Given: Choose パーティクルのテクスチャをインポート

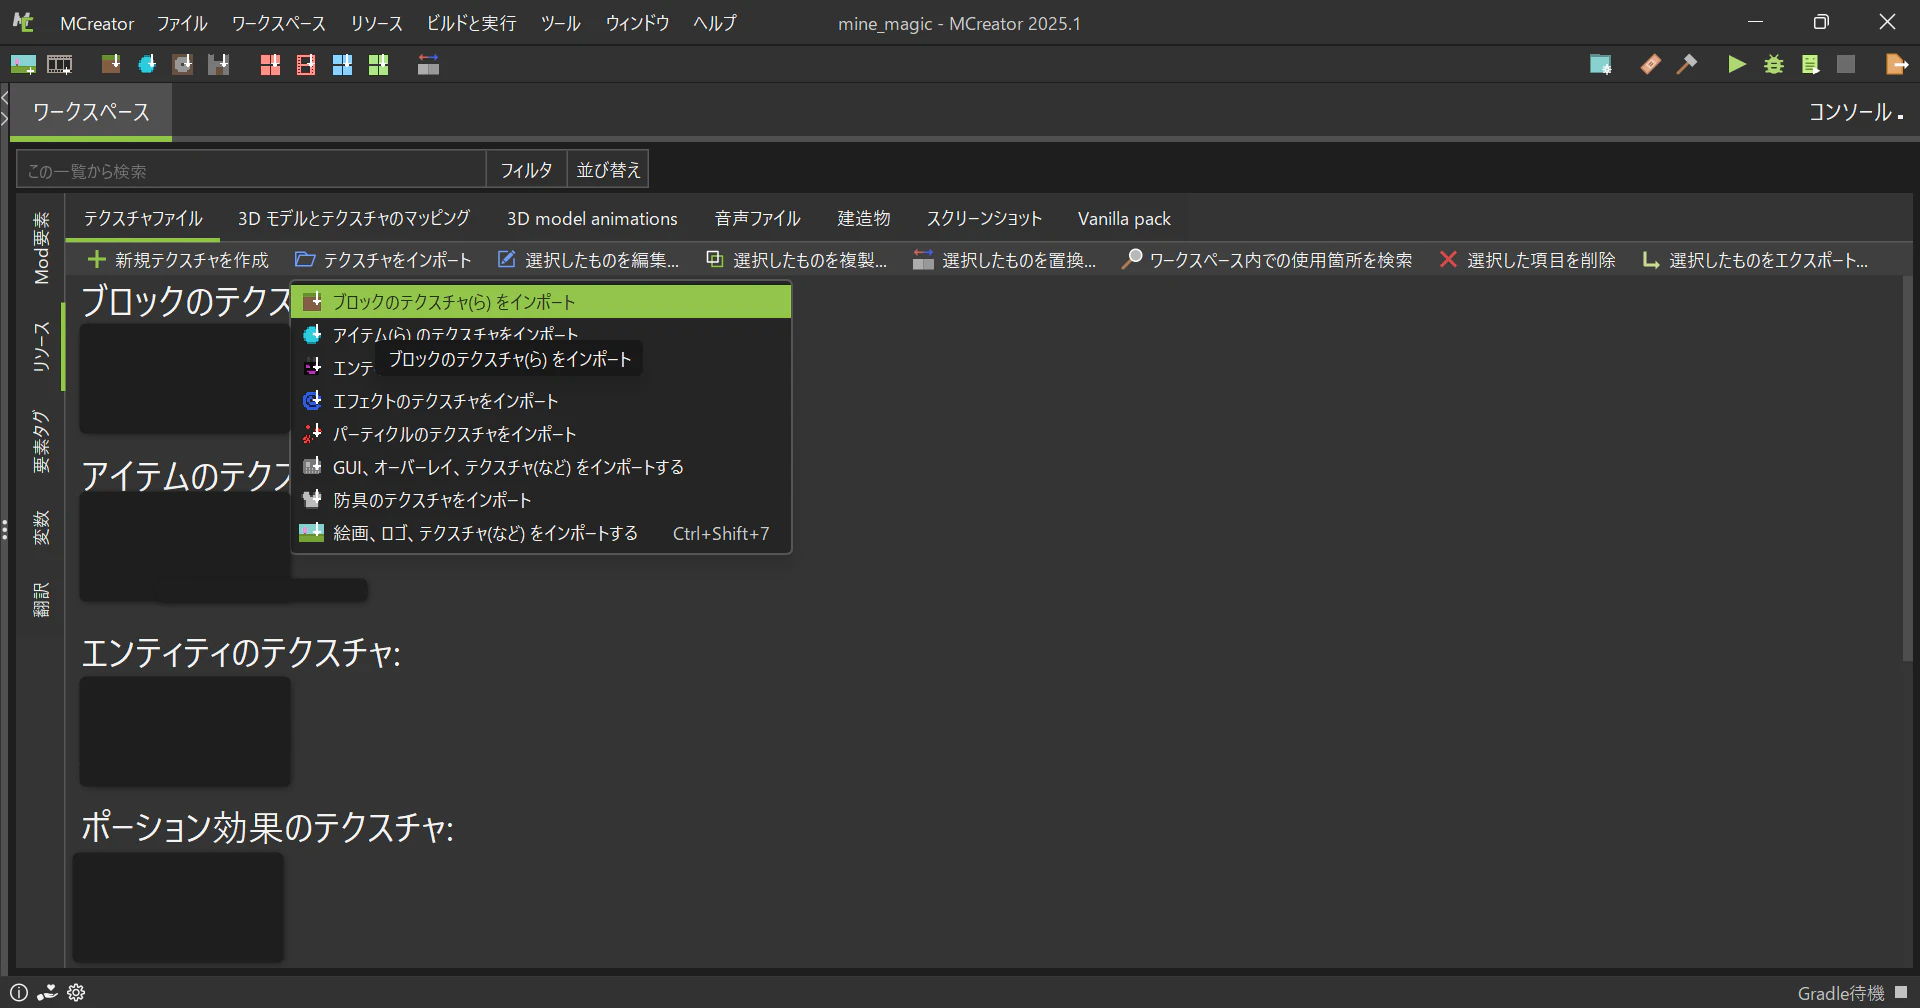Looking at the screenshot, I should (x=541, y=434).
